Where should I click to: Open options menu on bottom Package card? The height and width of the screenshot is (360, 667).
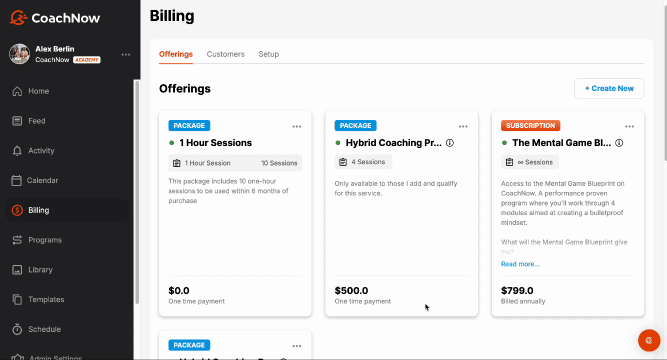296,346
